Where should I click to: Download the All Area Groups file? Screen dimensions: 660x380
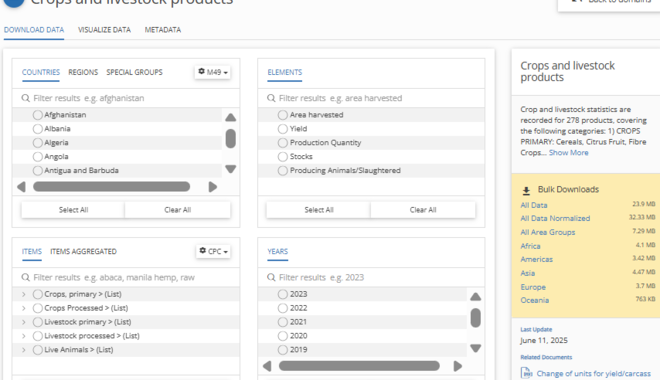pos(548,232)
